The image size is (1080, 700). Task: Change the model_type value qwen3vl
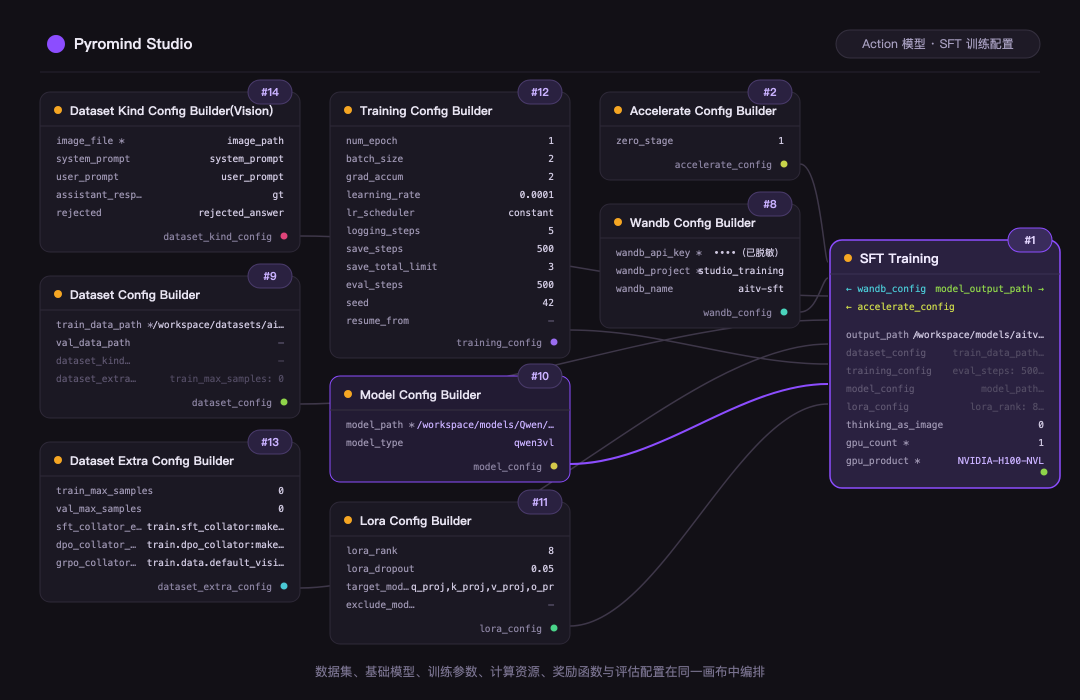point(533,442)
